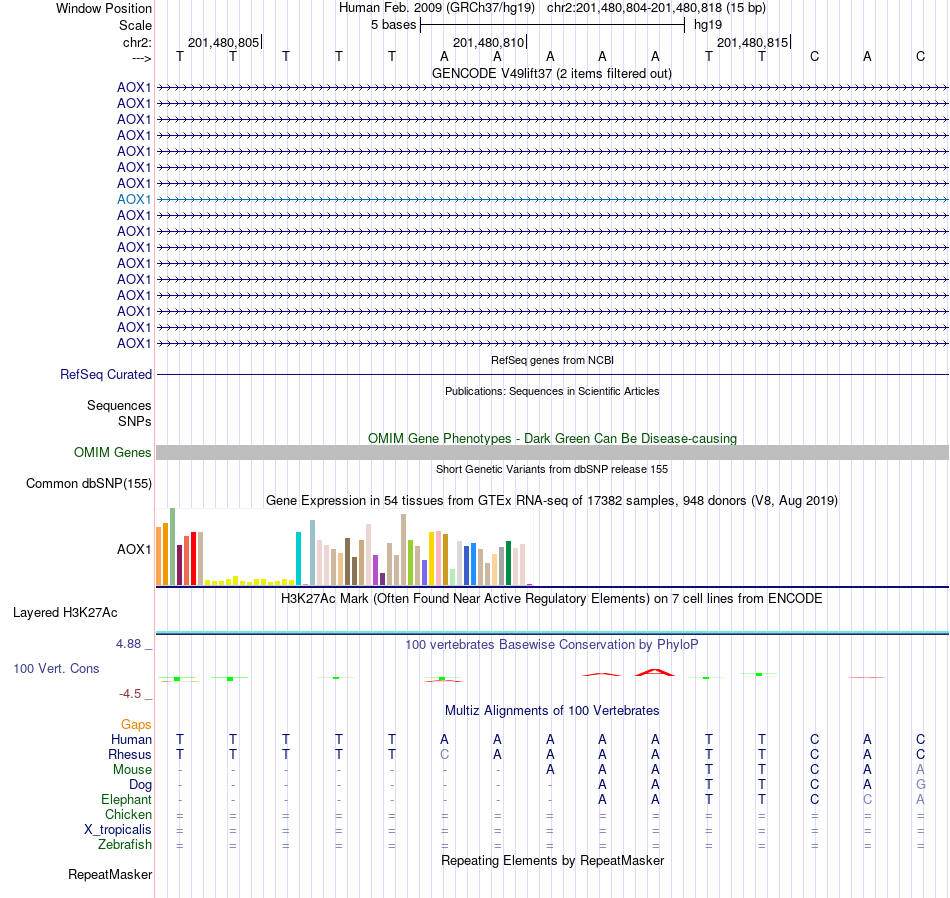Image resolution: width=950 pixels, height=898 pixels.
Task: Click the RepeatMasker track label
Action: pyautogui.click(x=110, y=874)
